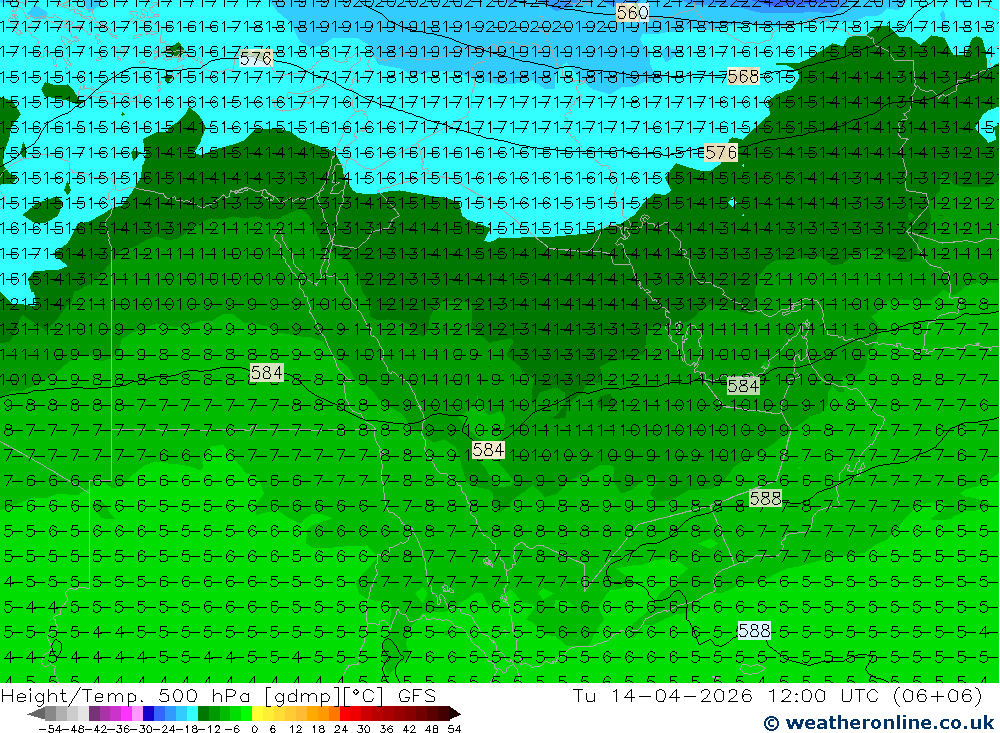Click the yellow swatch in the temperature legend
This screenshot has width=1000, height=733.
click(x=258, y=714)
